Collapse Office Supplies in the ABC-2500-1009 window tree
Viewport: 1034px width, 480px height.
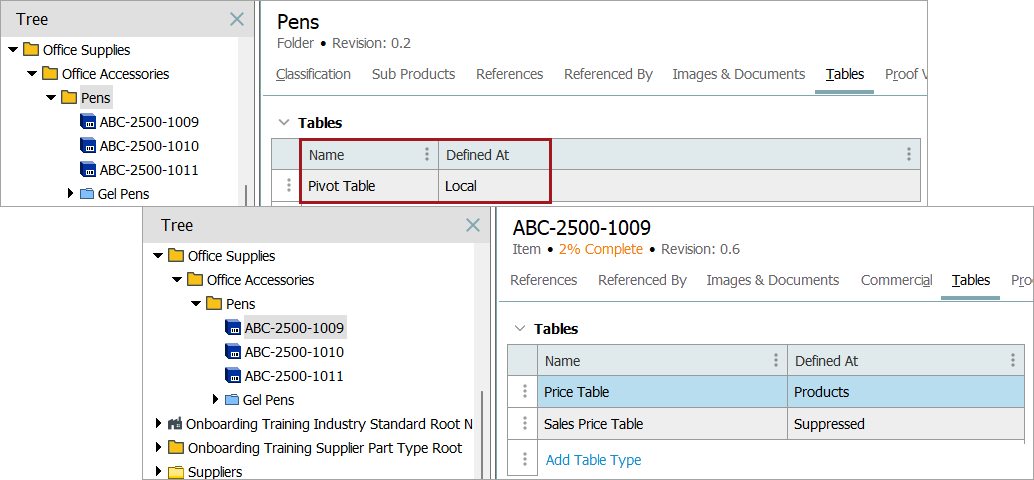[x=158, y=256]
